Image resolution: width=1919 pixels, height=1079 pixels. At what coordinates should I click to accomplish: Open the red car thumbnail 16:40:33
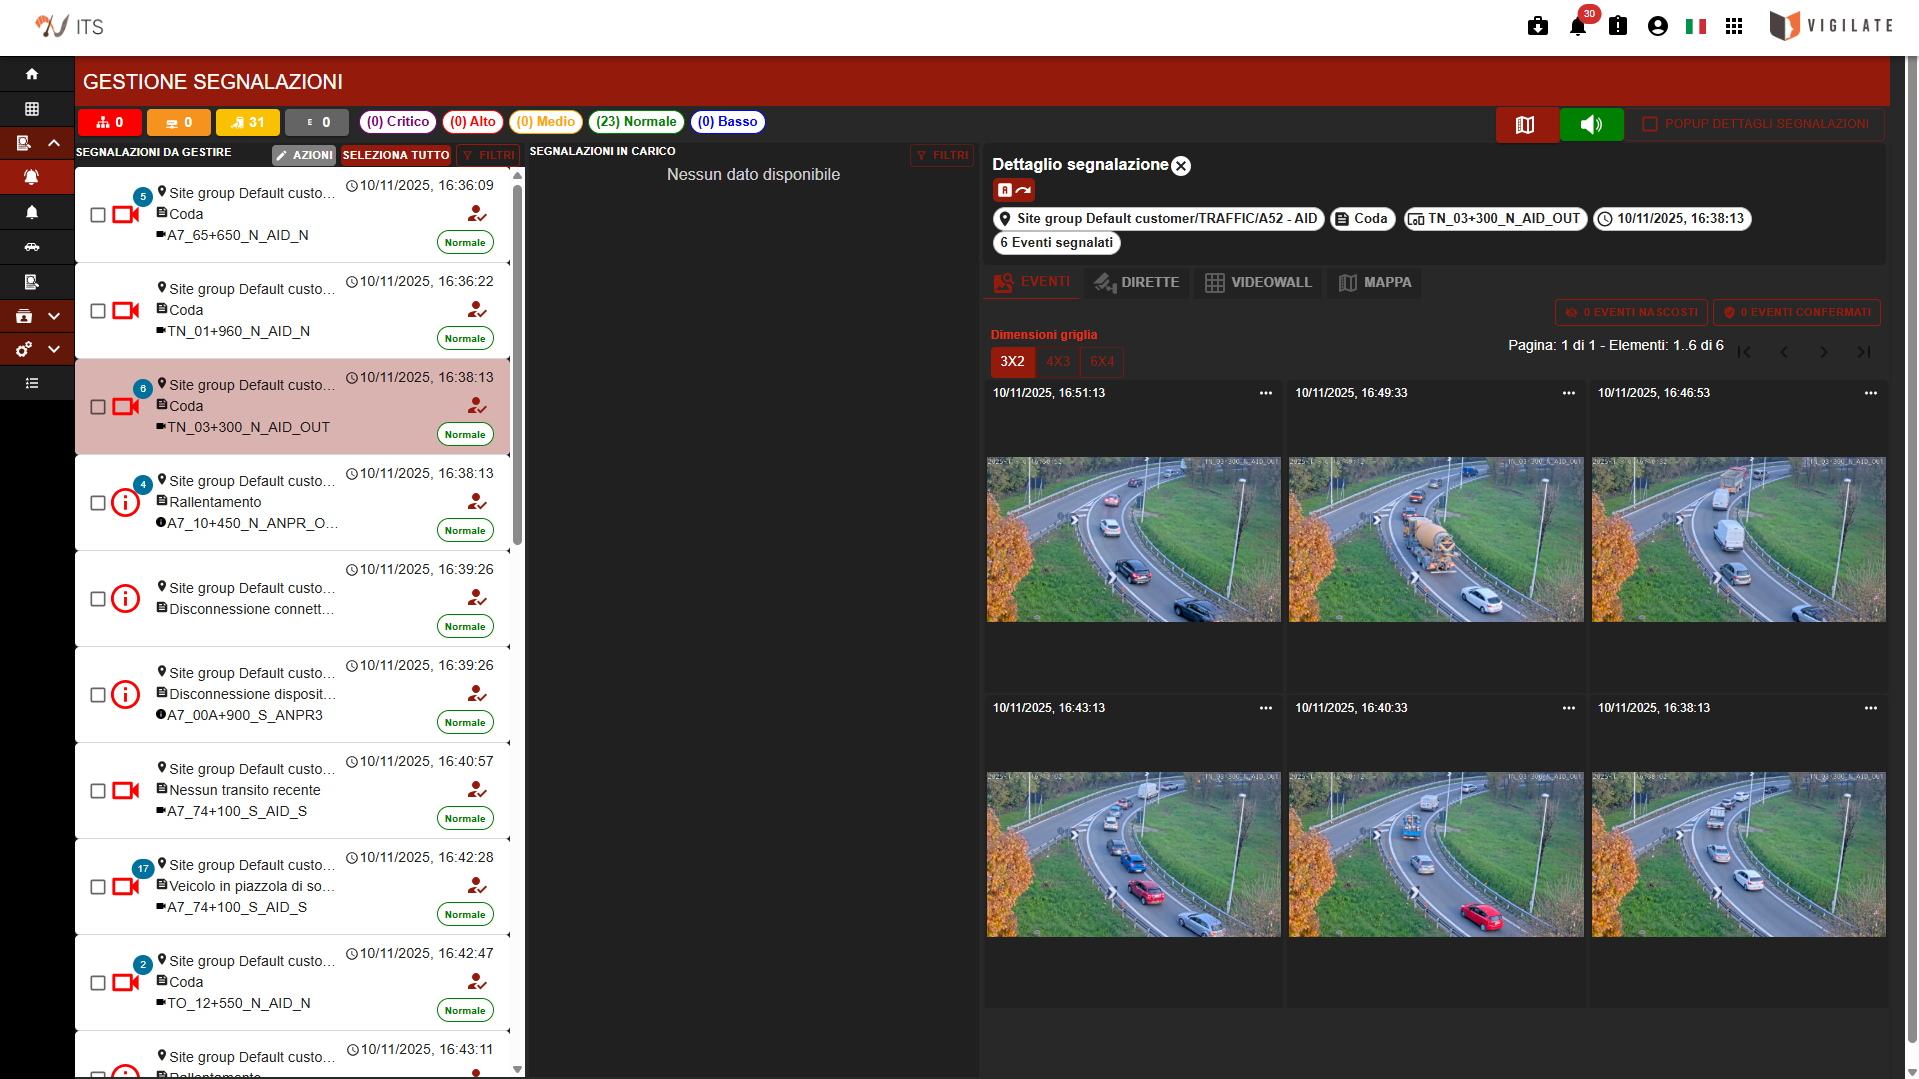tap(1436, 855)
